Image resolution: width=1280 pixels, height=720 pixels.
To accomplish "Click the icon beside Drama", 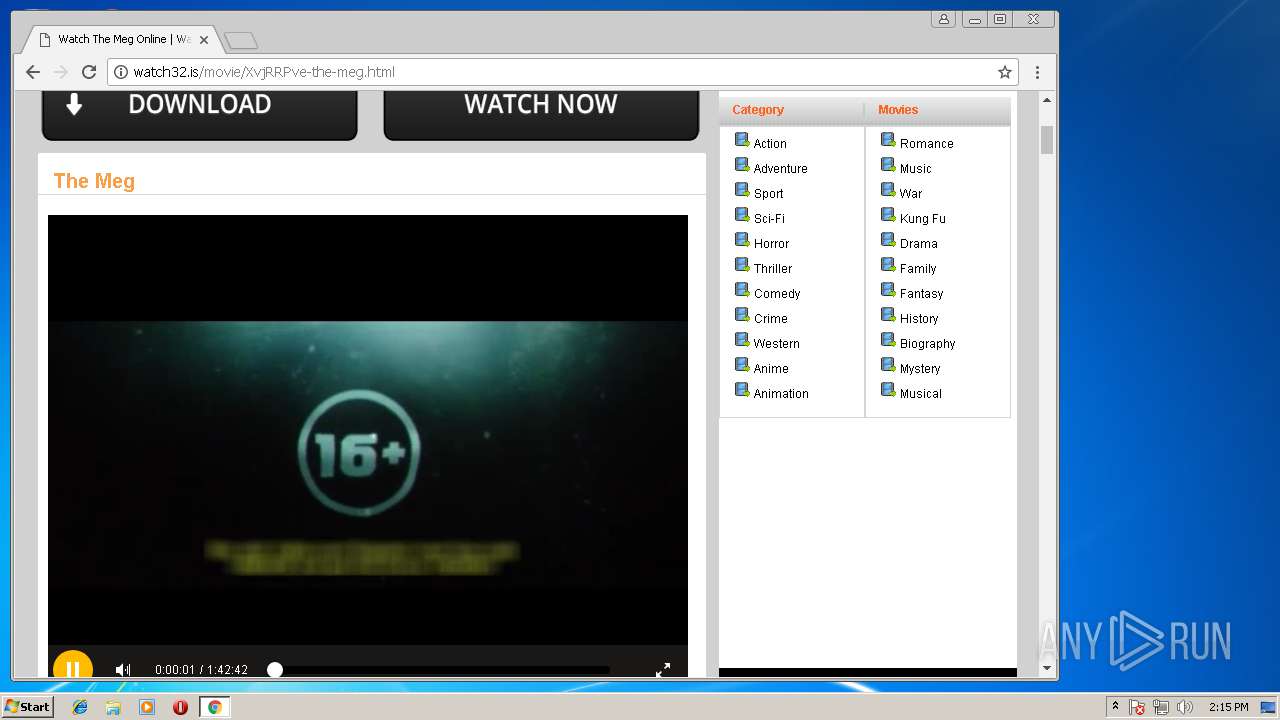I will point(888,240).
